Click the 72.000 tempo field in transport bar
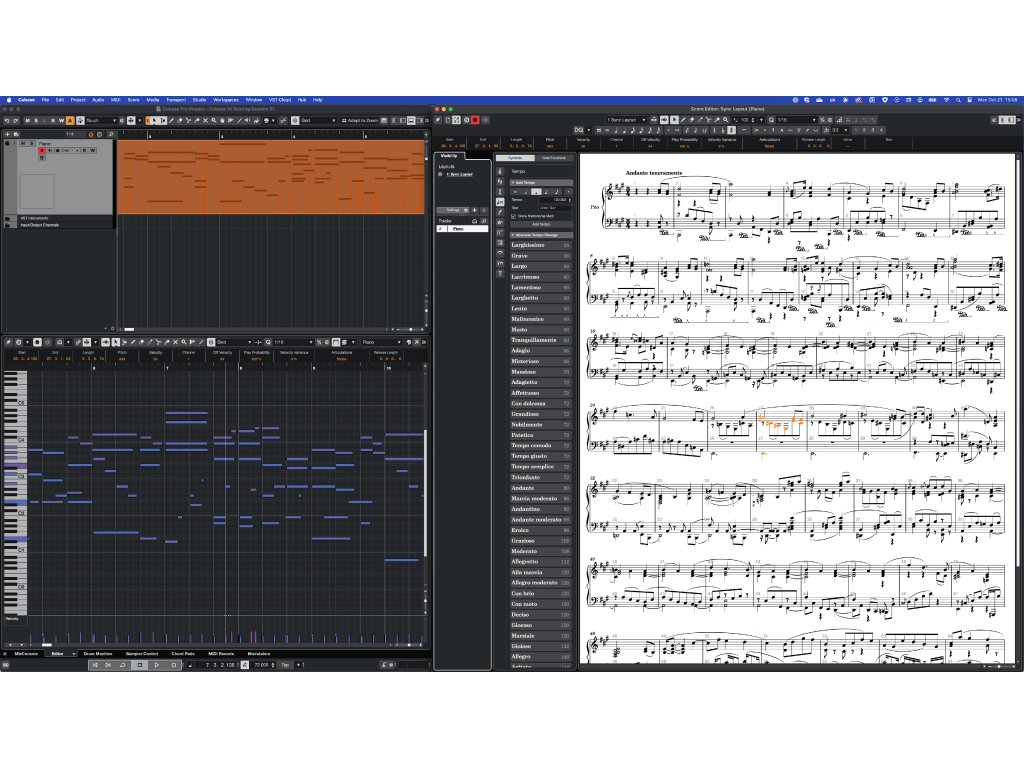 (261, 665)
